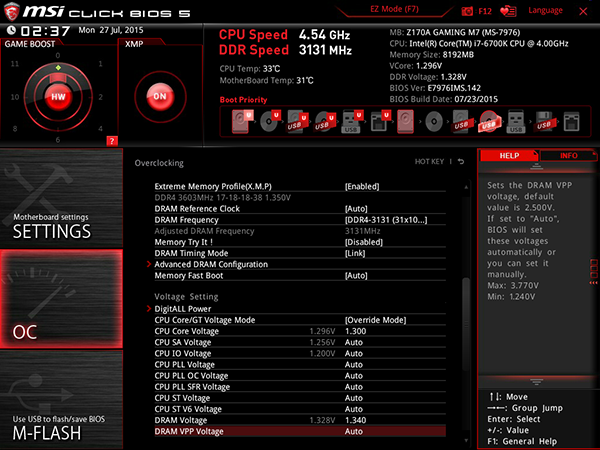
Task: Choose the UEFI USB CD/DVD boot icon
Action: (x=325, y=121)
